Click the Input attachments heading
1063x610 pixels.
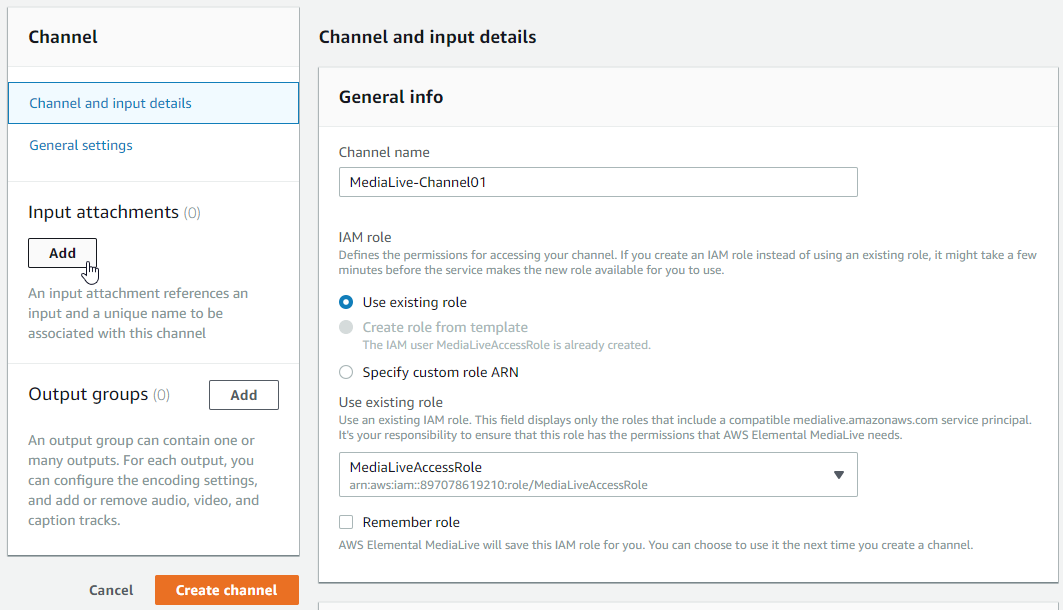pyautogui.click(x=103, y=212)
